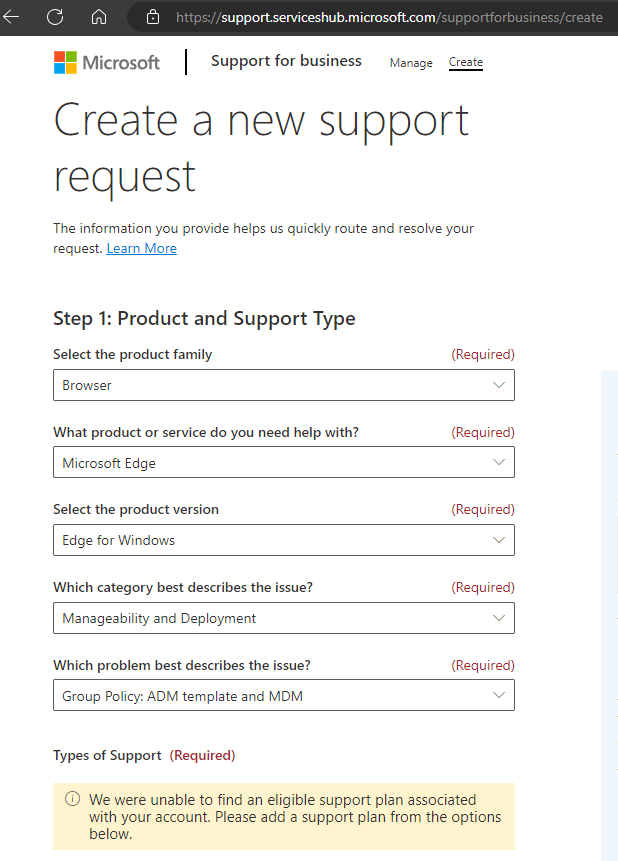This screenshot has width=618, height=861.
Task: Open the Edge for Windows version dropdown
Action: [x=284, y=540]
